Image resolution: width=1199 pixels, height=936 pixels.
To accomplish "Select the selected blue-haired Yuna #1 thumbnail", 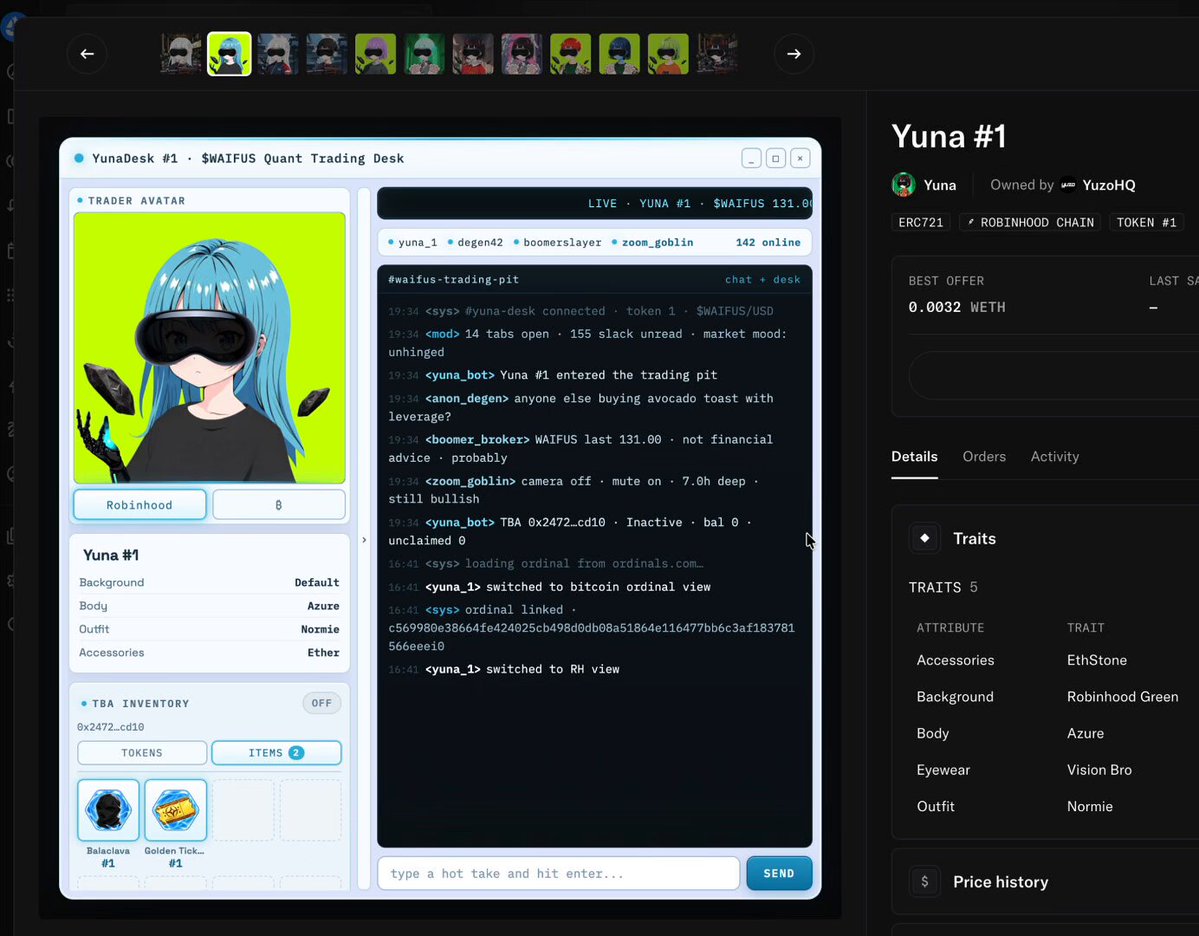I will click(229, 54).
